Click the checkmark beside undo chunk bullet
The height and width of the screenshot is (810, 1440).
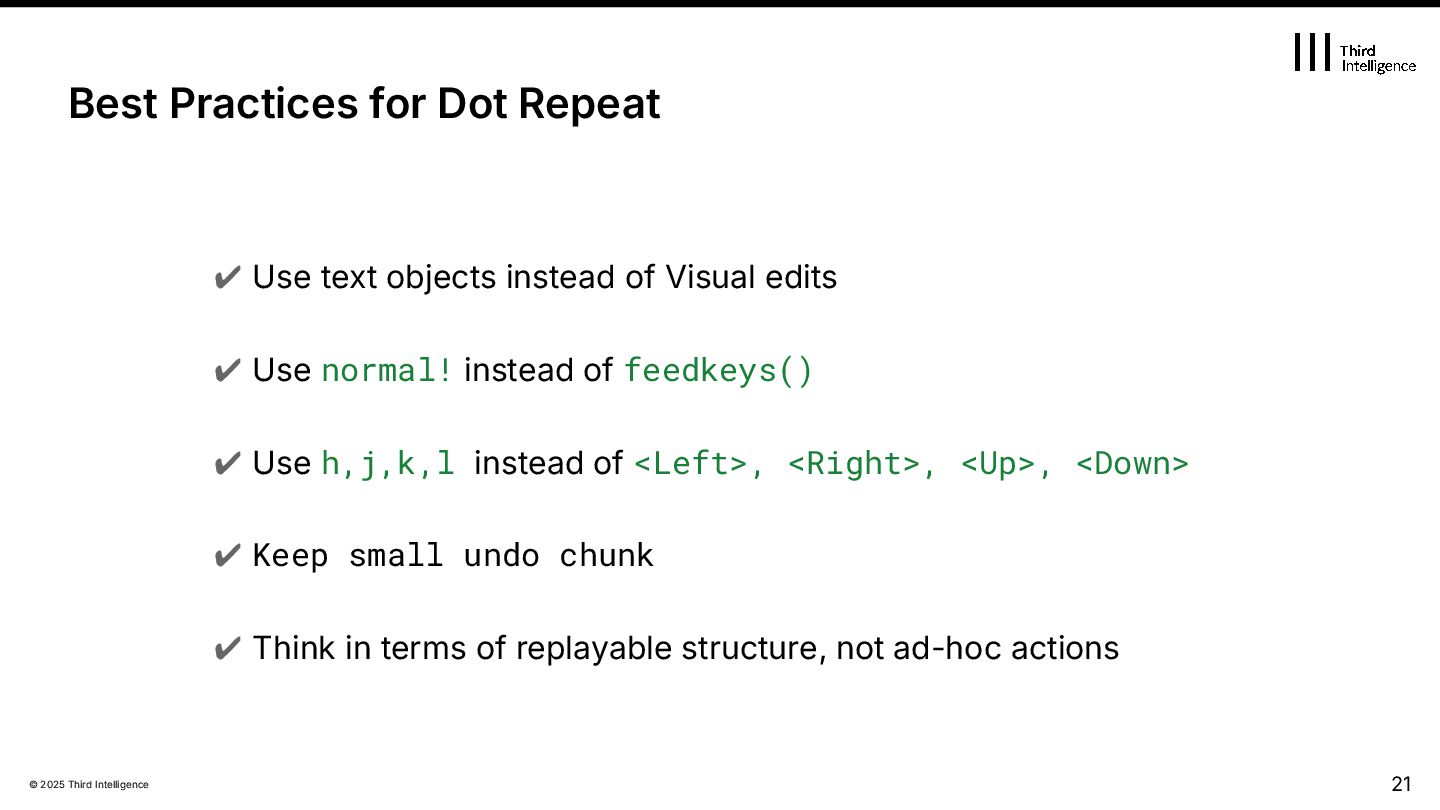(227, 556)
